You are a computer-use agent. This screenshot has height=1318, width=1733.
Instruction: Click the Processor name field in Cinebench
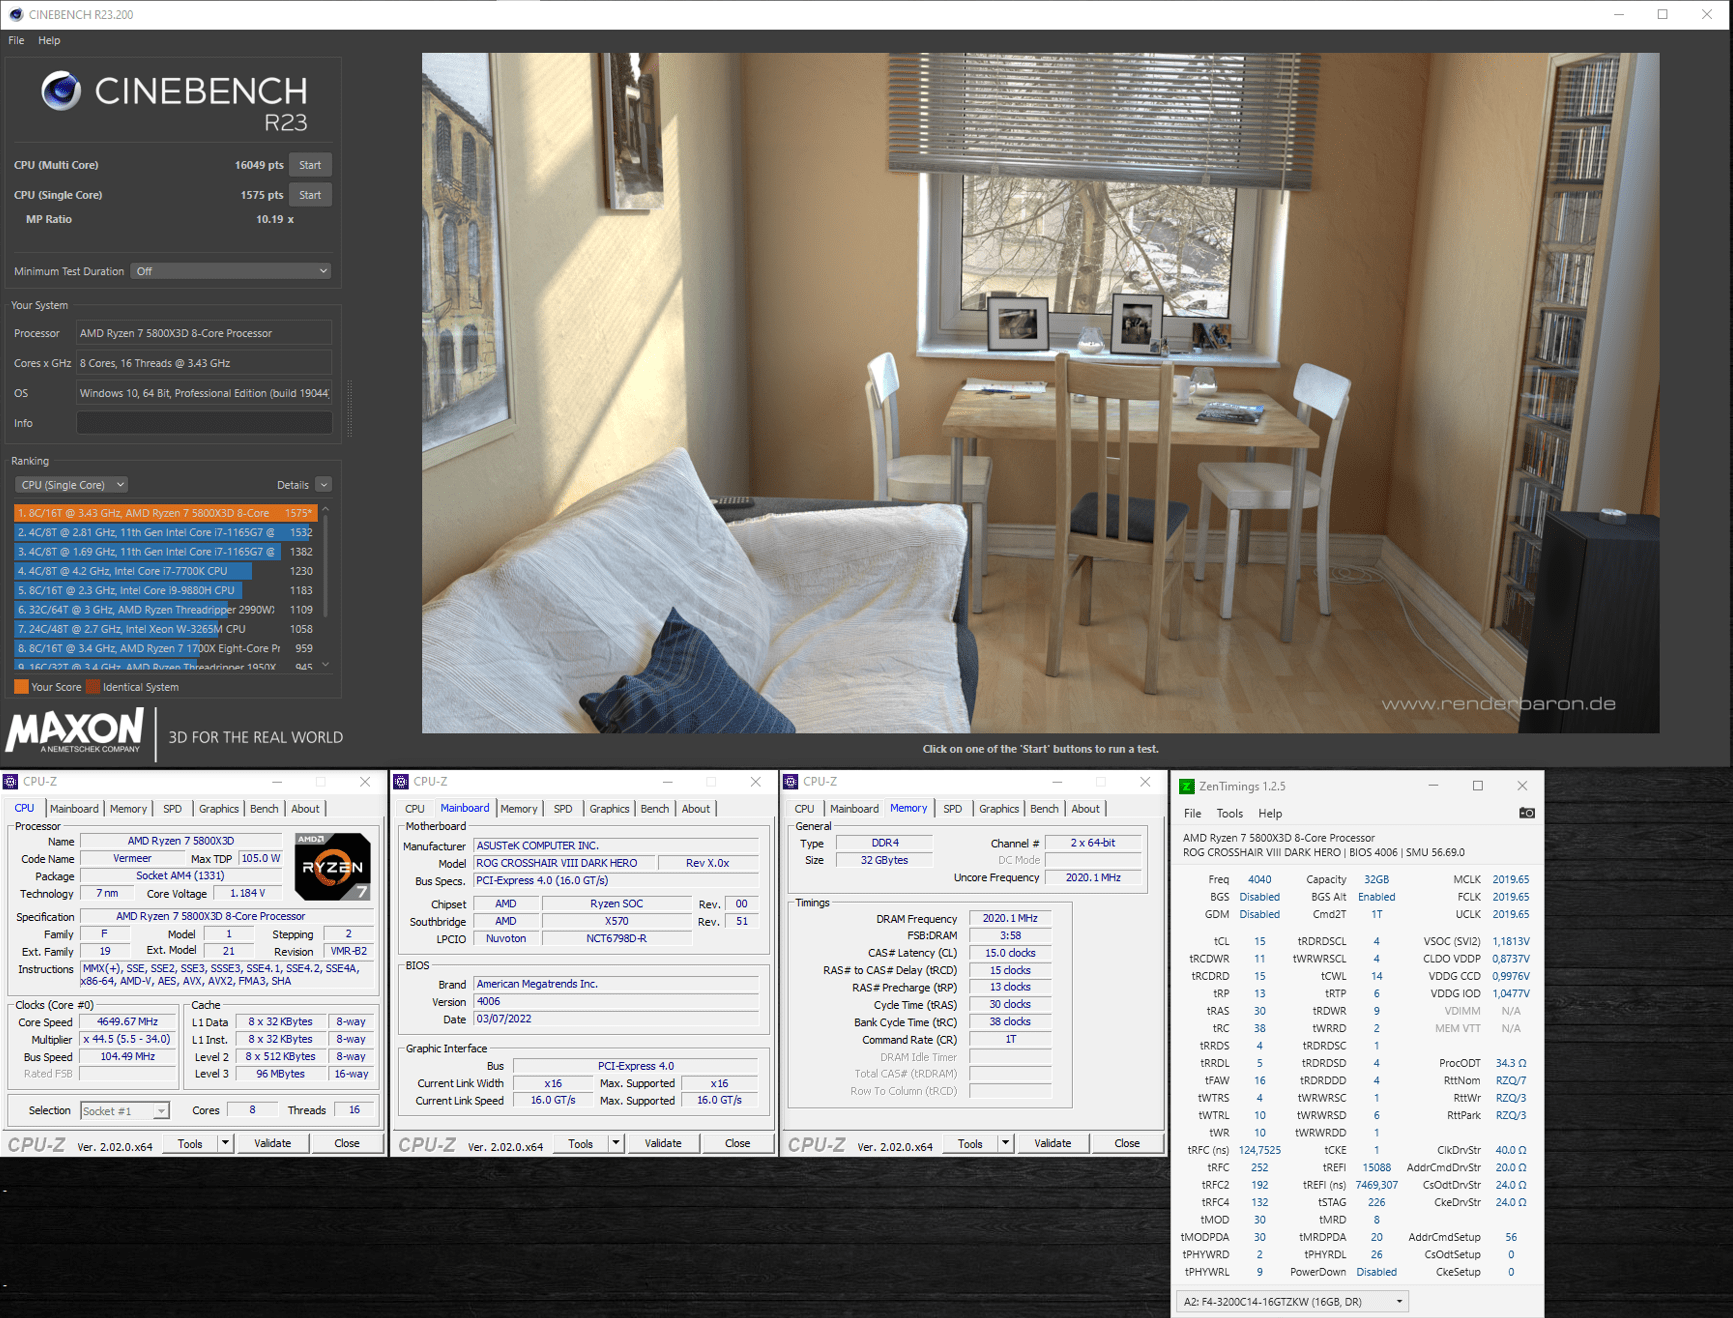[x=204, y=333]
